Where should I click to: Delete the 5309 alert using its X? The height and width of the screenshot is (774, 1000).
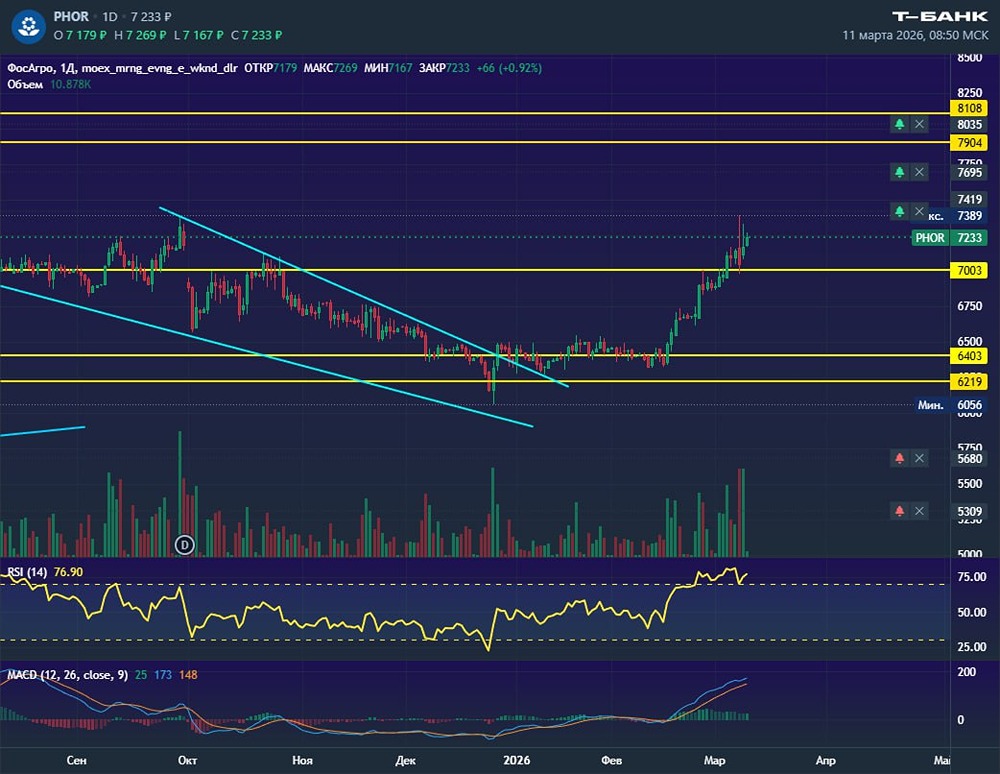(919, 511)
